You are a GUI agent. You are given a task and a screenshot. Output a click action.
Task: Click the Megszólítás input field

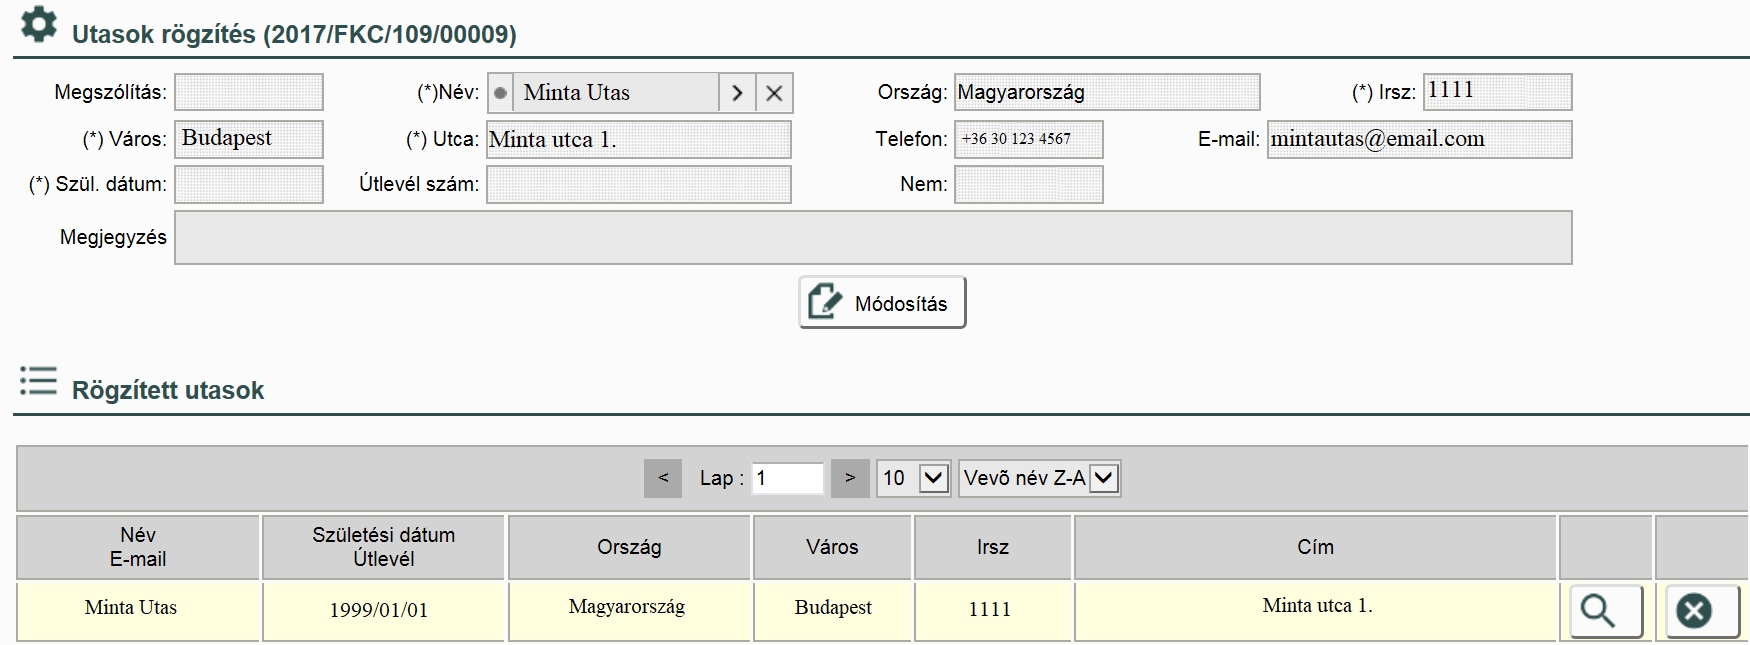tap(249, 92)
